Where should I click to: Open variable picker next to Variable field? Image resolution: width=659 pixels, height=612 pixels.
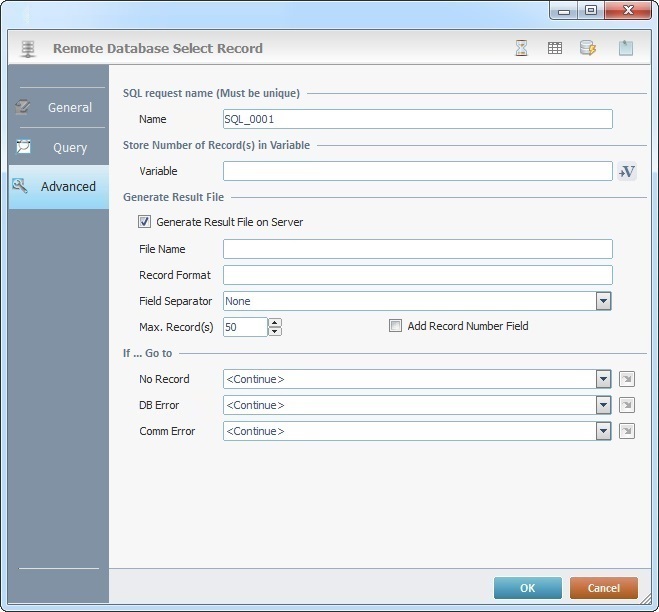(627, 172)
